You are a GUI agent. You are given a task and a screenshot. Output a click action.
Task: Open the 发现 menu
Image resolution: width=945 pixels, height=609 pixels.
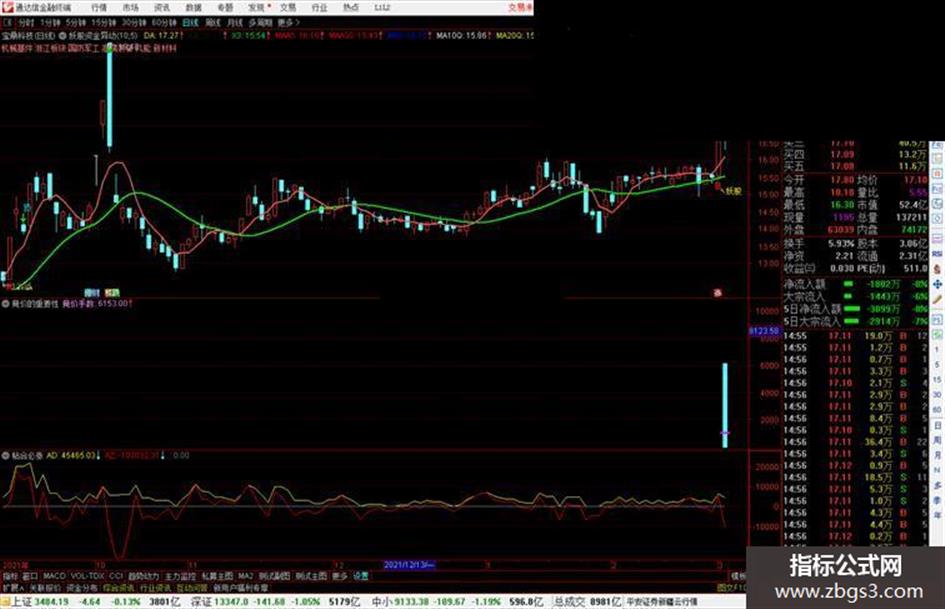click(x=257, y=7)
